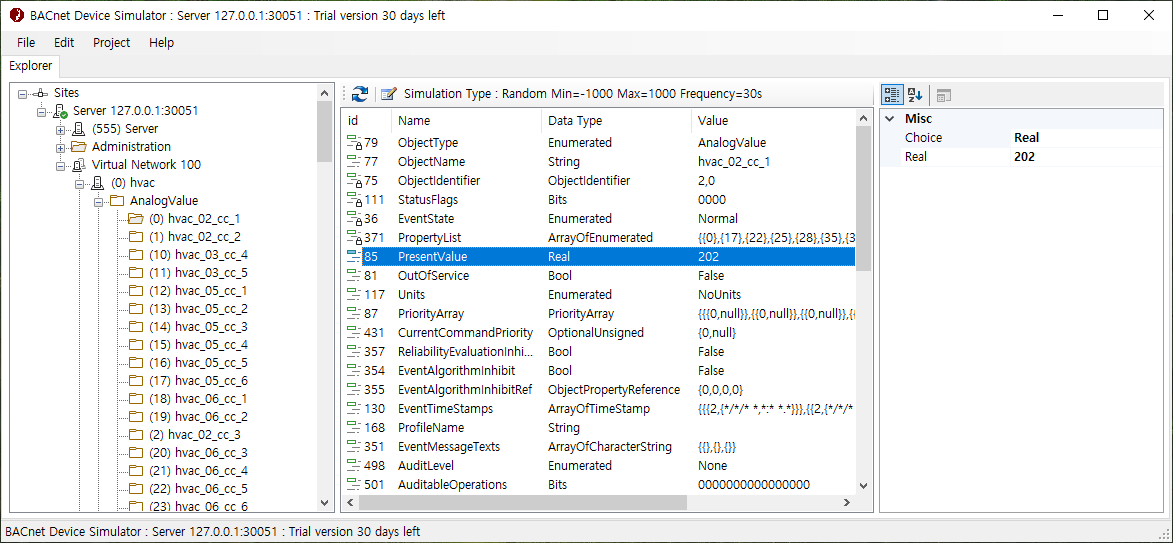The width and height of the screenshot is (1173, 543).
Task: Click the Server 127.0.0.1:30051 connected icon
Action: 60,111
